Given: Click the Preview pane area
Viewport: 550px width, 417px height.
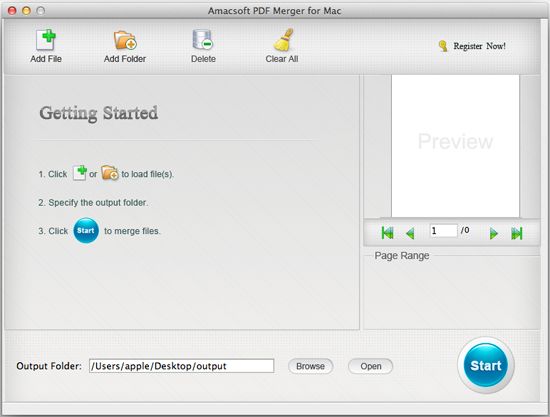Looking at the screenshot, I should (x=455, y=146).
